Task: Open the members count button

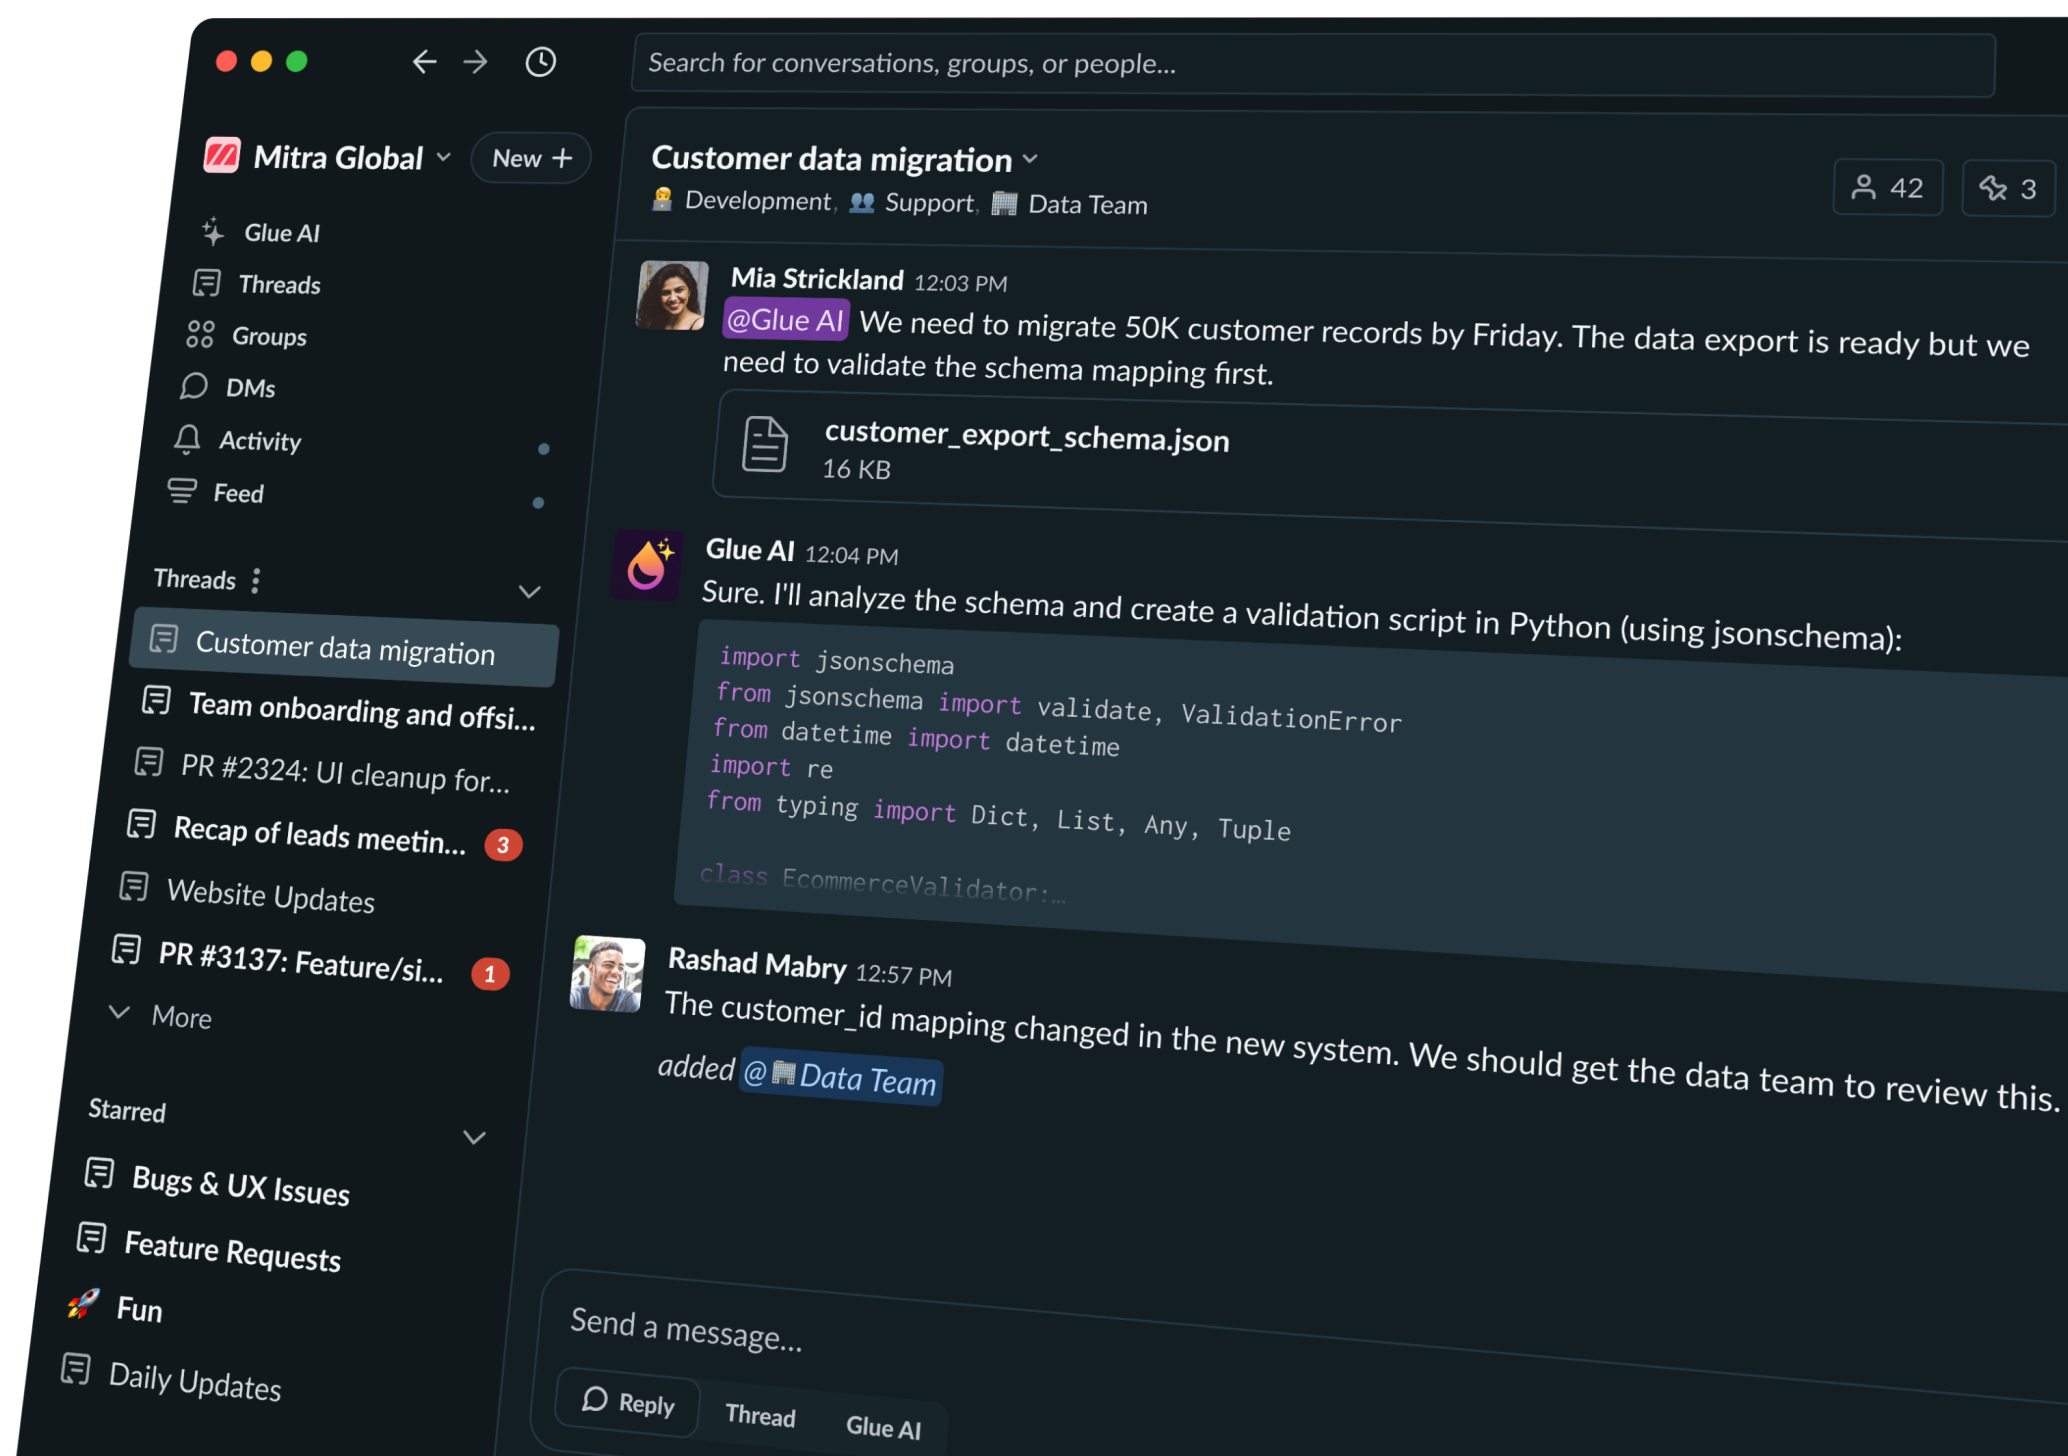Action: [x=1886, y=188]
